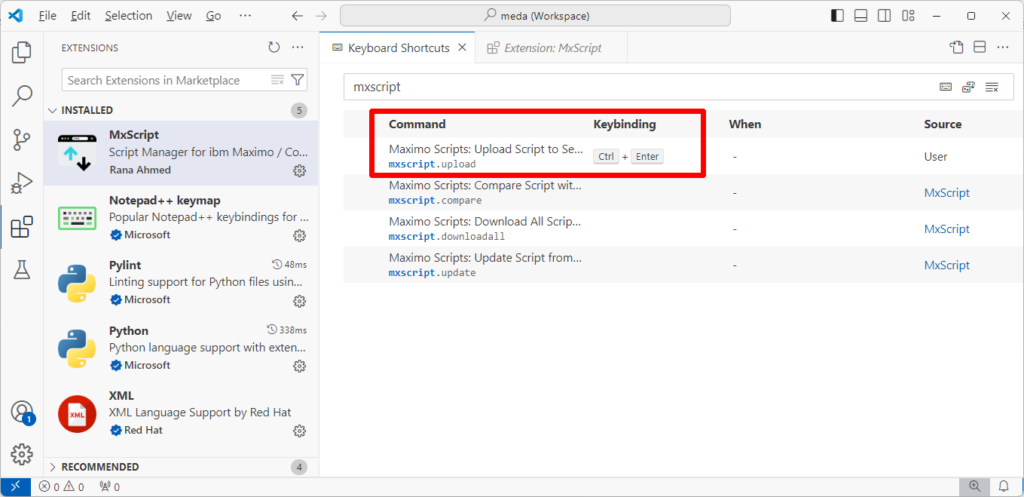Open notifications bell in status bar
Viewport: 1024px width, 497px height.
point(1004,487)
